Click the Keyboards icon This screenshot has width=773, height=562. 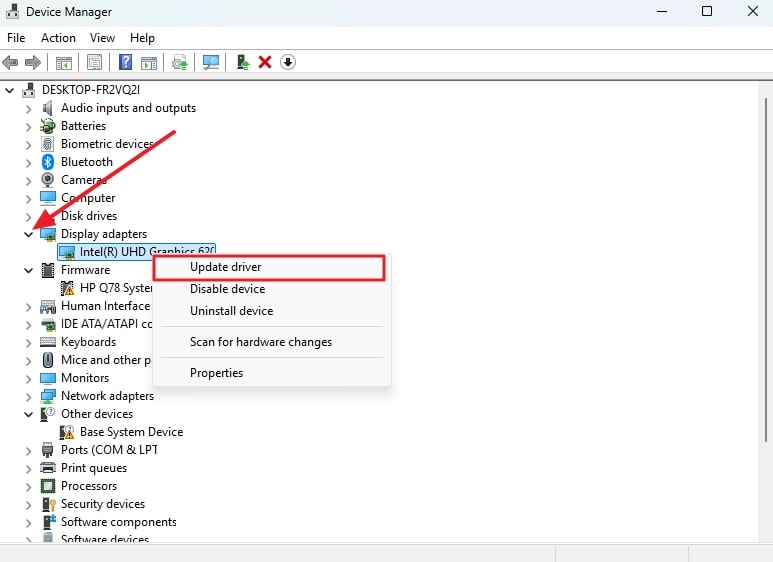click(x=48, y=342)
